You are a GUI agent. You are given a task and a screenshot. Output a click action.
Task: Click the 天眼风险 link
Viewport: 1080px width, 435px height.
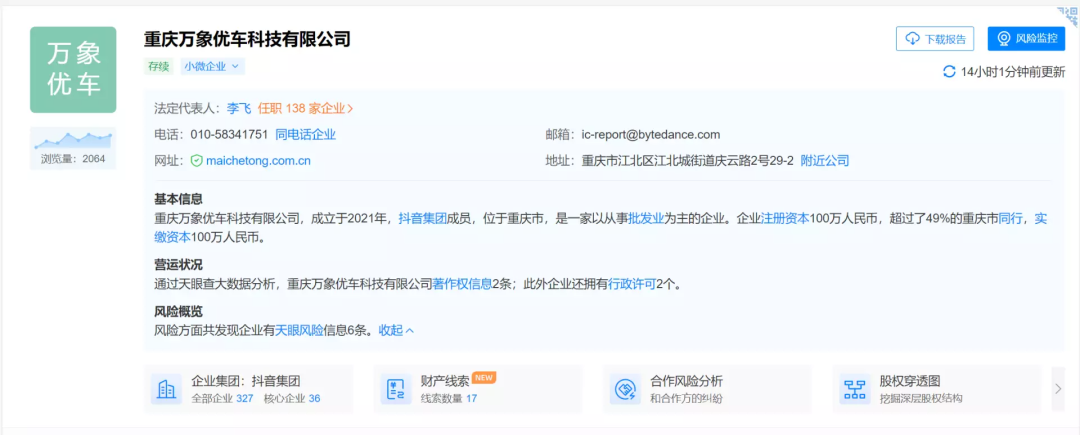pos(299,330)
